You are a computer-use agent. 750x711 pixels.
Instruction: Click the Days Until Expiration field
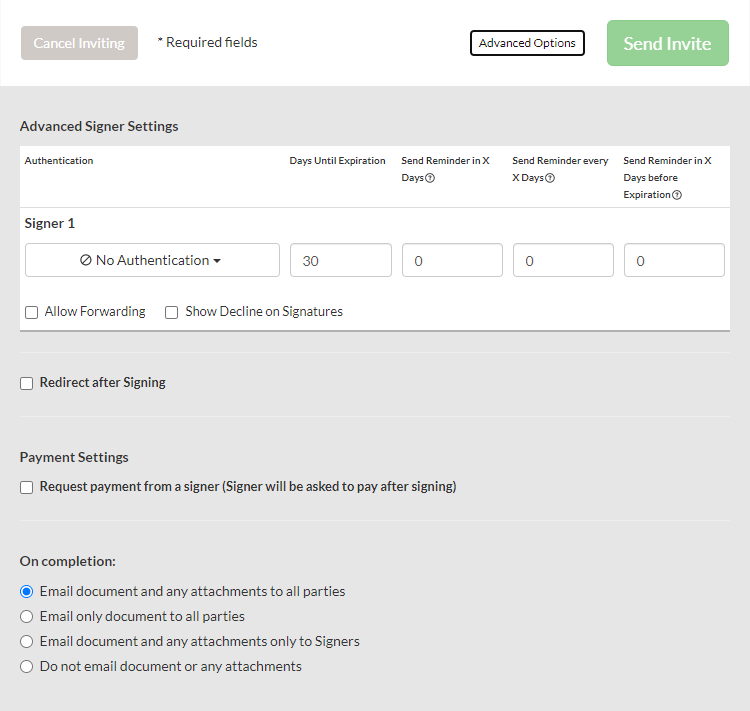[x=341, y=260]
